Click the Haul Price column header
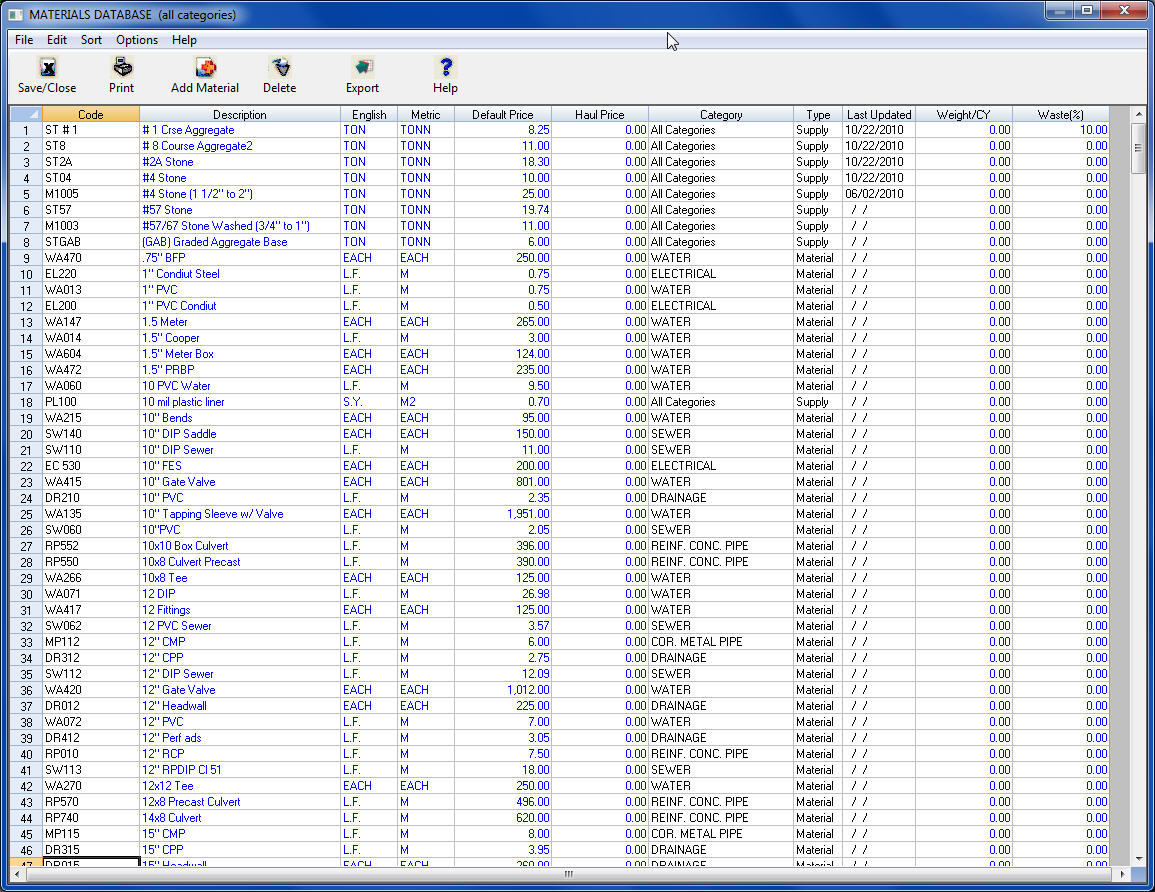This screenshot has width=1155, height=892. [600, 114]
